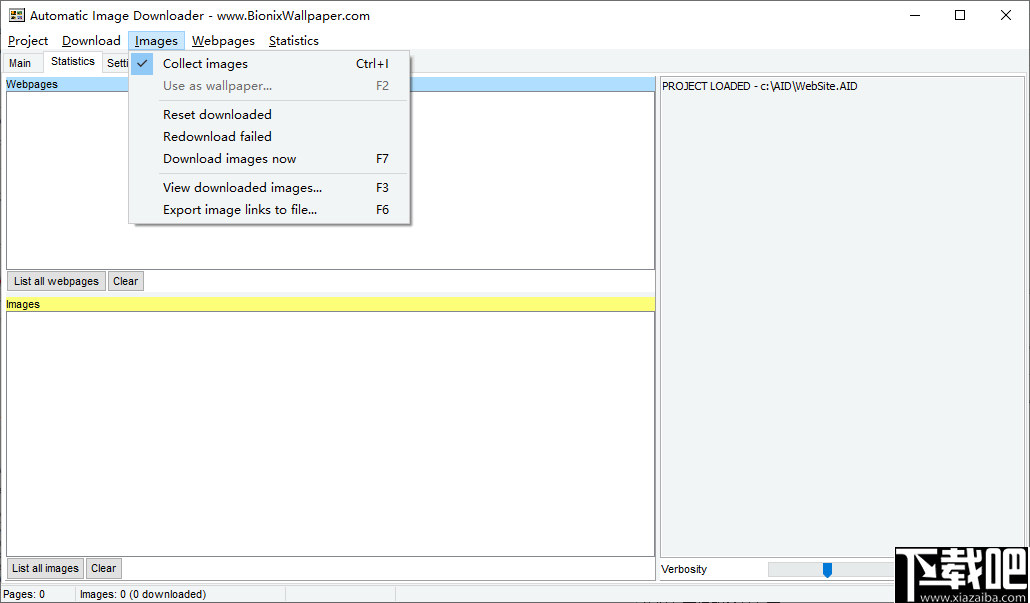Viewport: 1030px width, 603px height.
Task: Open the Statistics menu
Action: click(294, 41)
